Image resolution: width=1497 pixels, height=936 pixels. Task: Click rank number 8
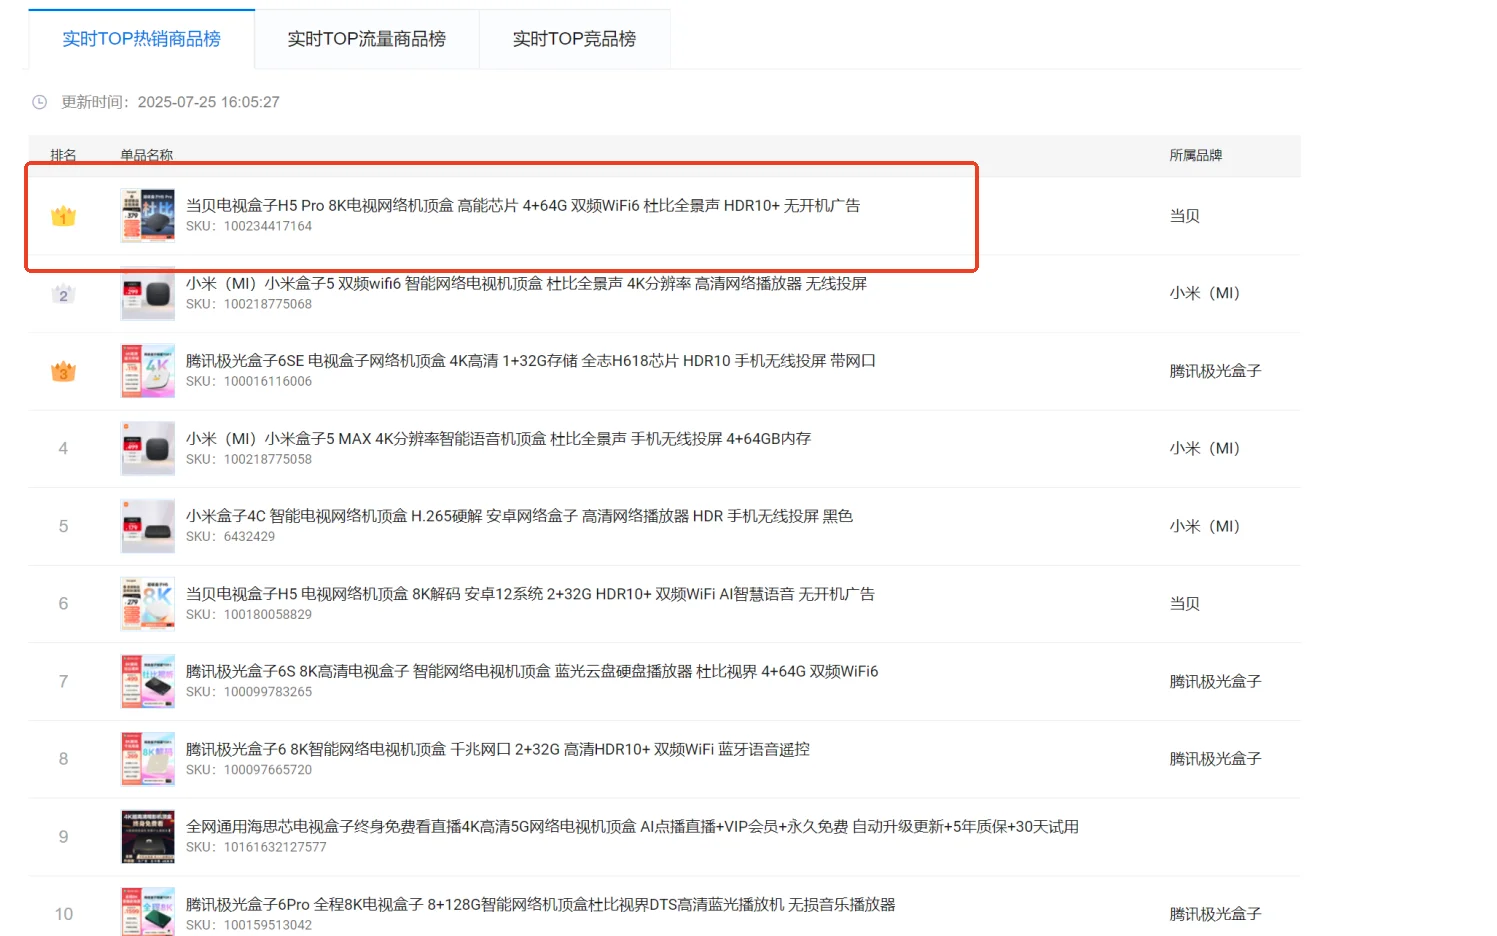63,759
